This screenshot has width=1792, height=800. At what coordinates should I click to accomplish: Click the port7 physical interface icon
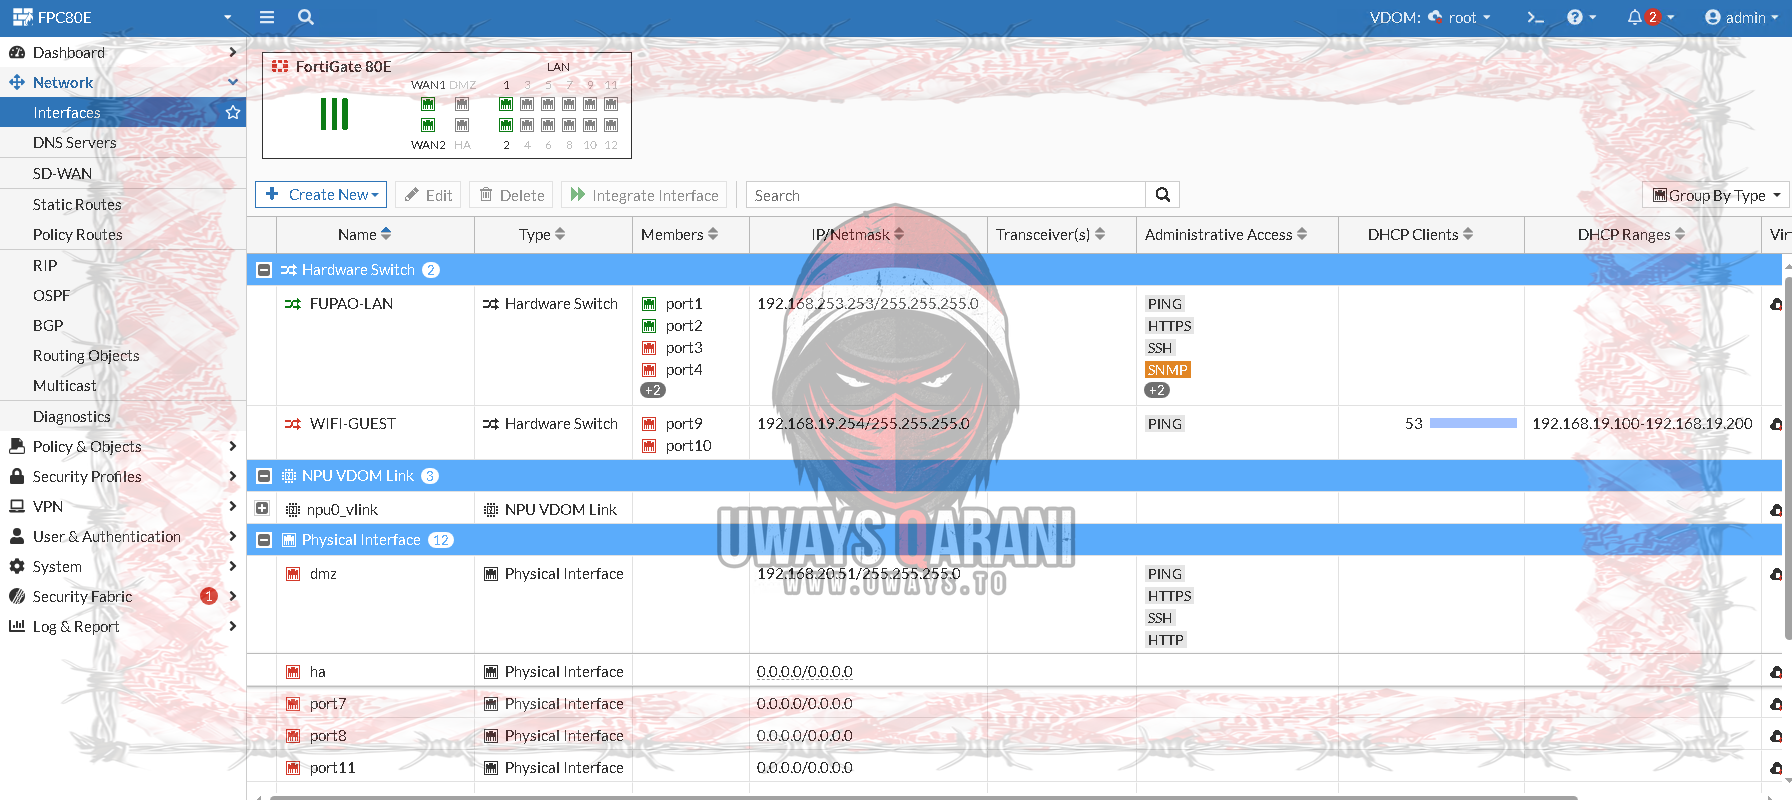tap(293, 704)
